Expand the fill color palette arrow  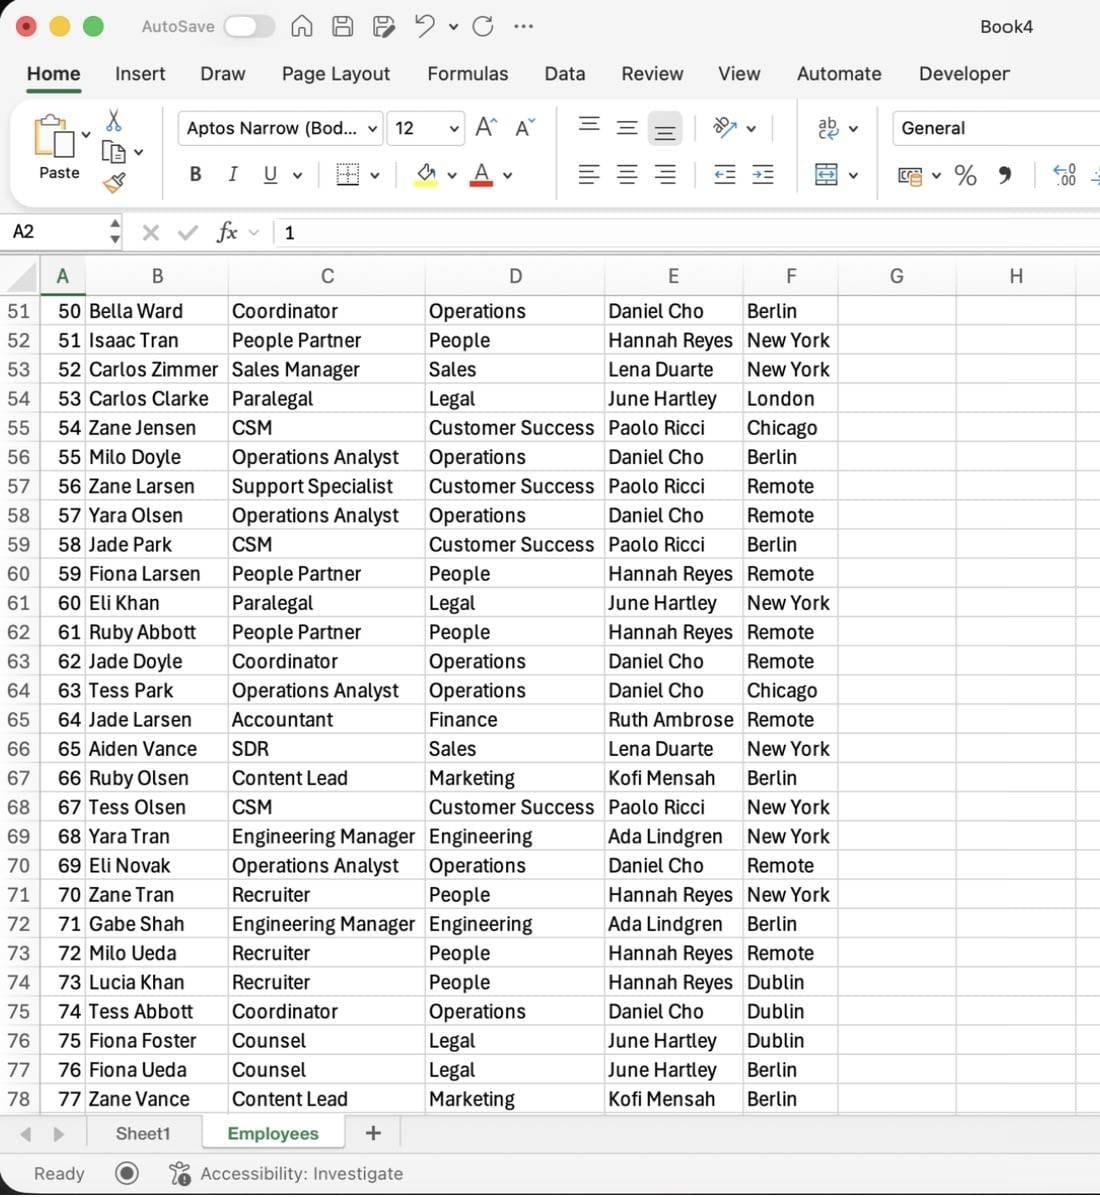pyautogui.click(x=452, y=176)
